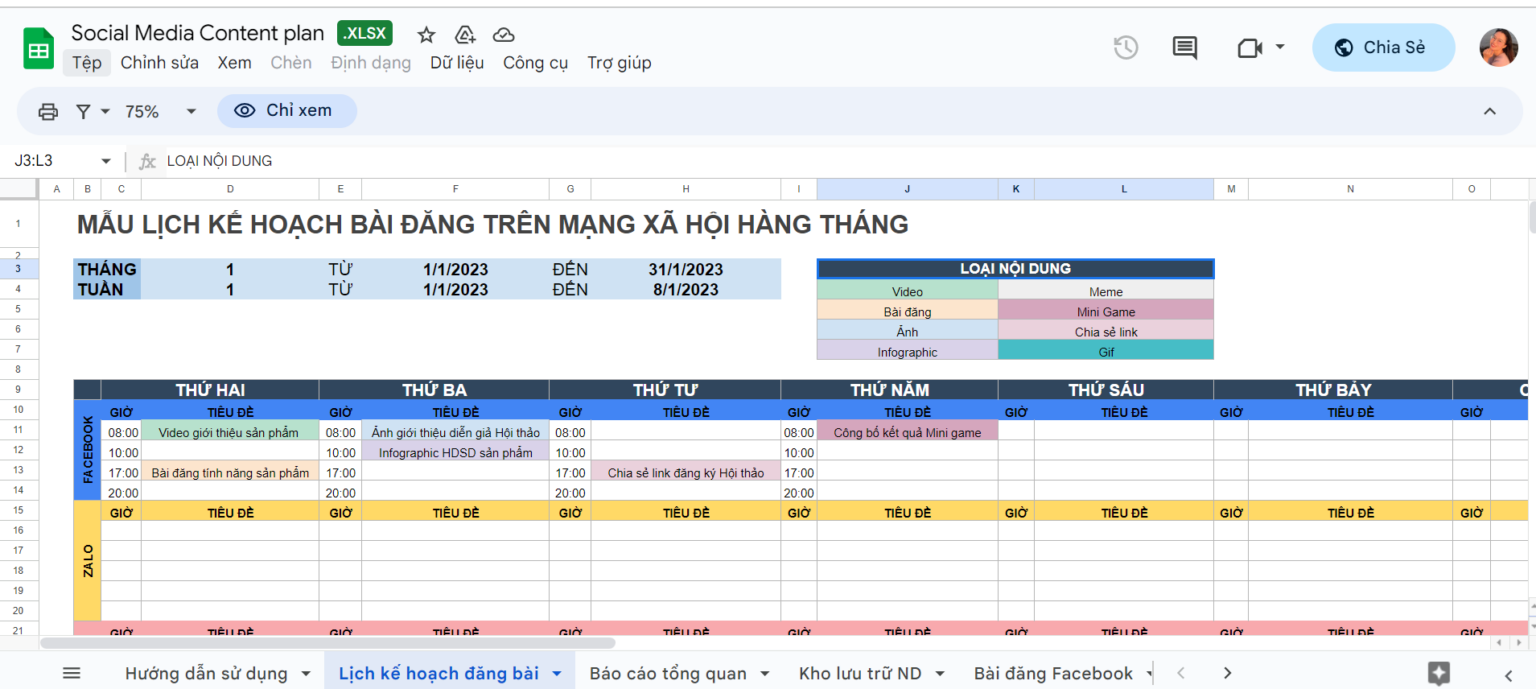Start a Meet call via camera icon
This screenshot has width=1536, height=689.
1250,46
